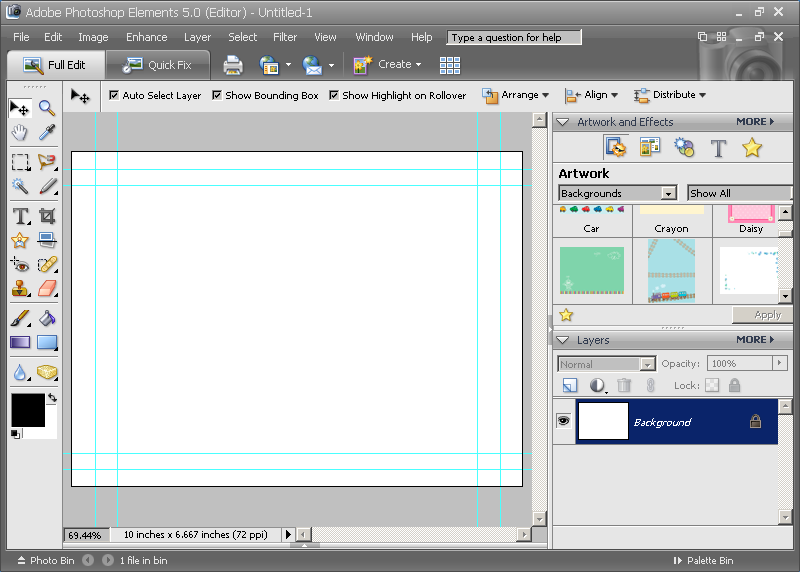Open the Create dropdown menu
This screenshot has height=572, width=800.
(x=388, y=65)
